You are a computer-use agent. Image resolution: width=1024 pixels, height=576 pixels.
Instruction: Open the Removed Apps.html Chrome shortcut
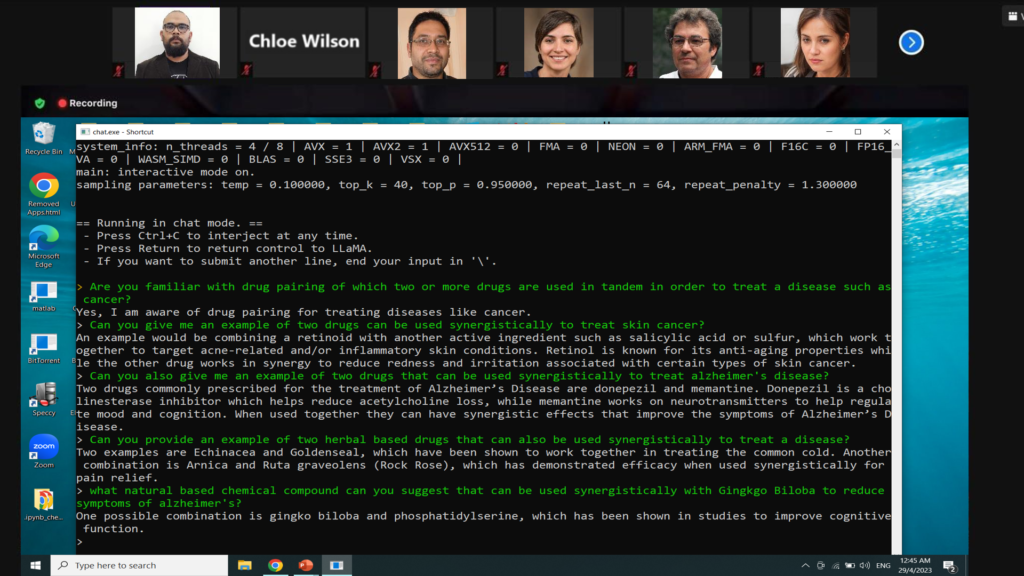pyautogui.click(x=44, y=190)
